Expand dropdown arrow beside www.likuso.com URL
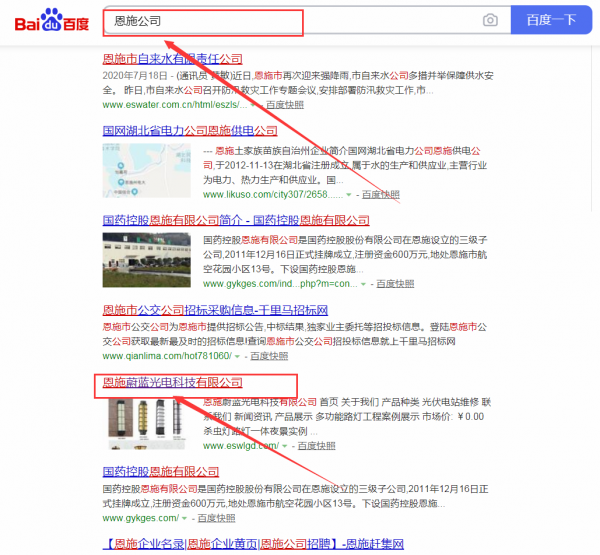 coord(348,196)
